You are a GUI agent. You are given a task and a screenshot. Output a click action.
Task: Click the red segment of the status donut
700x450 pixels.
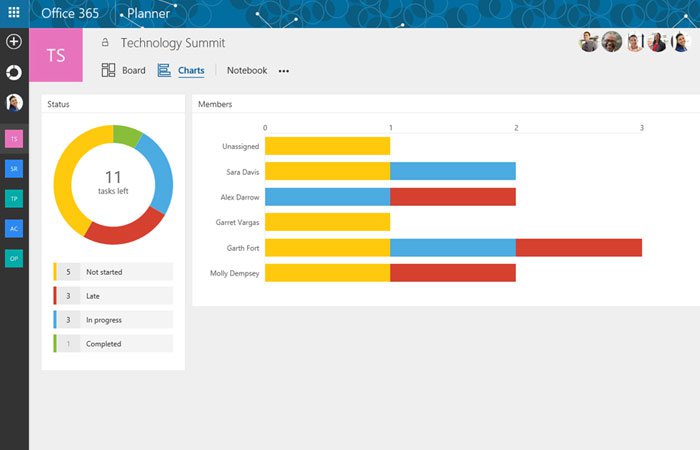point(126,232)
